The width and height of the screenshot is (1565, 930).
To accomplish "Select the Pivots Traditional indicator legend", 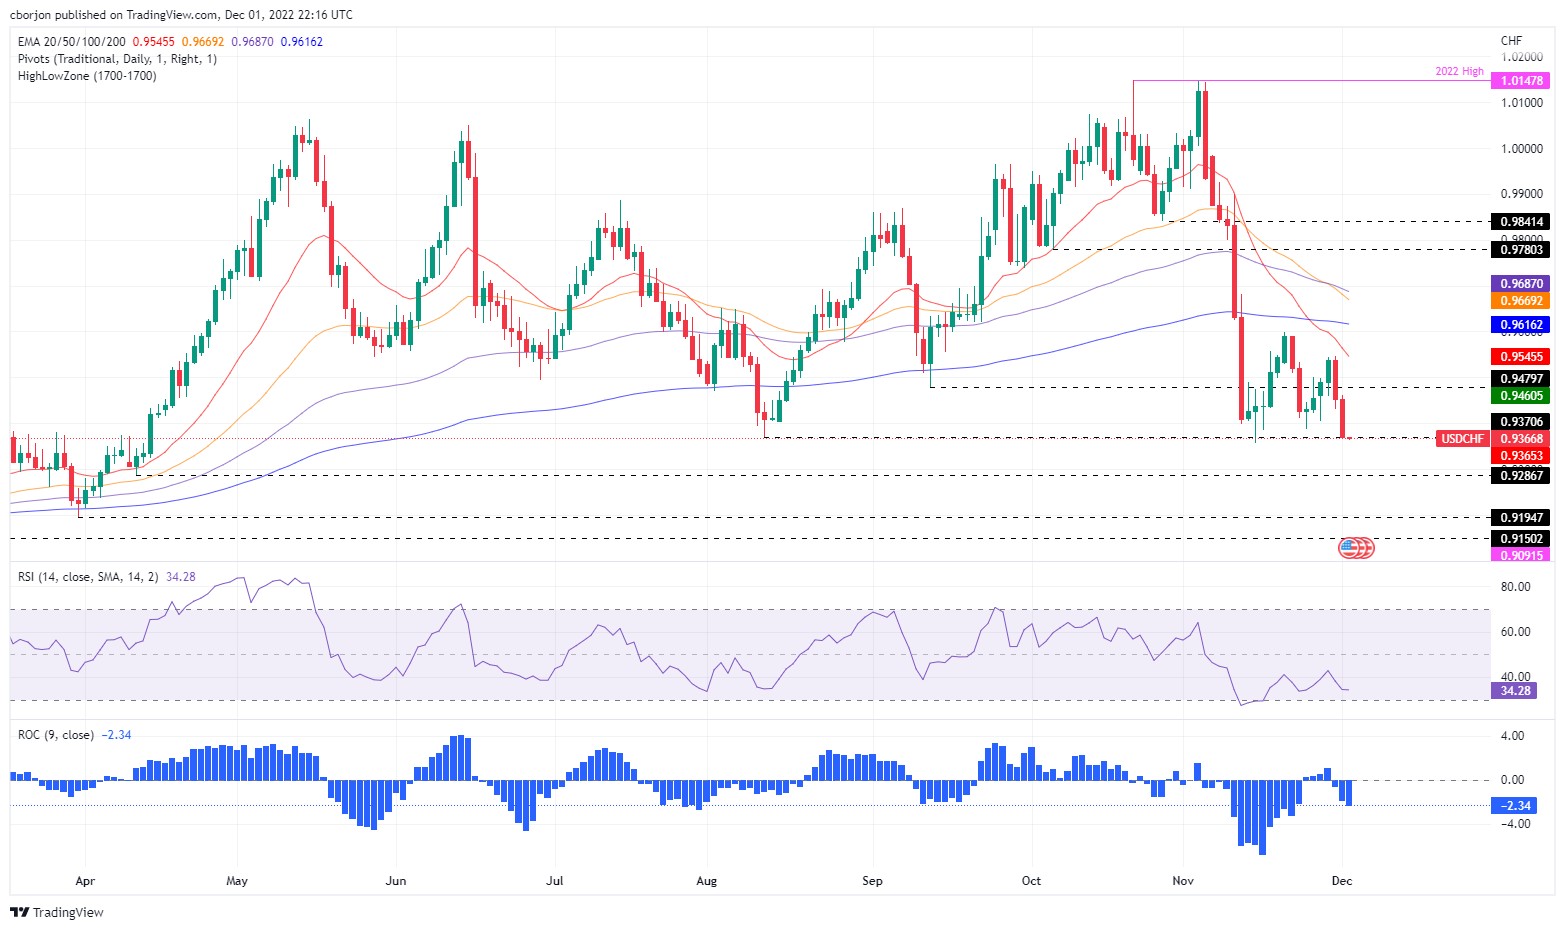I will 117,59.
